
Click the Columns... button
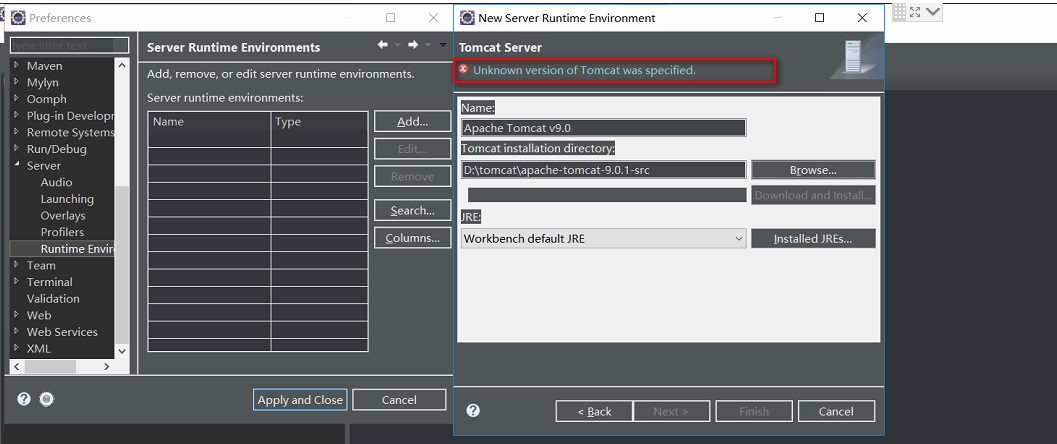[x=413, y=238]
